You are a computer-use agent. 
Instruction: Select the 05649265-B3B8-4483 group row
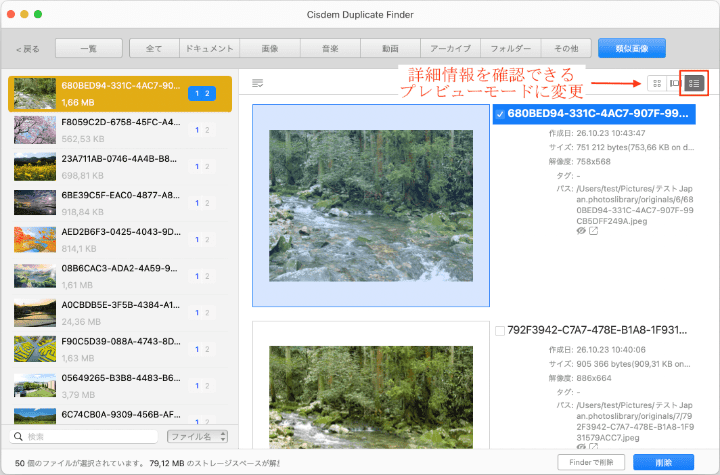(x=120, y=386)
